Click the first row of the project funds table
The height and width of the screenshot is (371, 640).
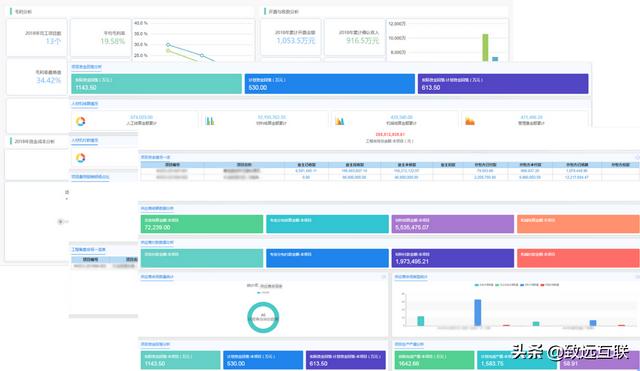coord(390,171)
